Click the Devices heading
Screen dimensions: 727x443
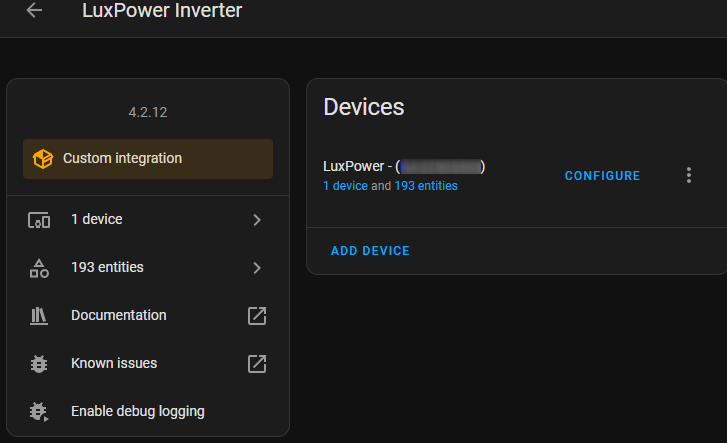pyautogui.click(x=364, y=107)
